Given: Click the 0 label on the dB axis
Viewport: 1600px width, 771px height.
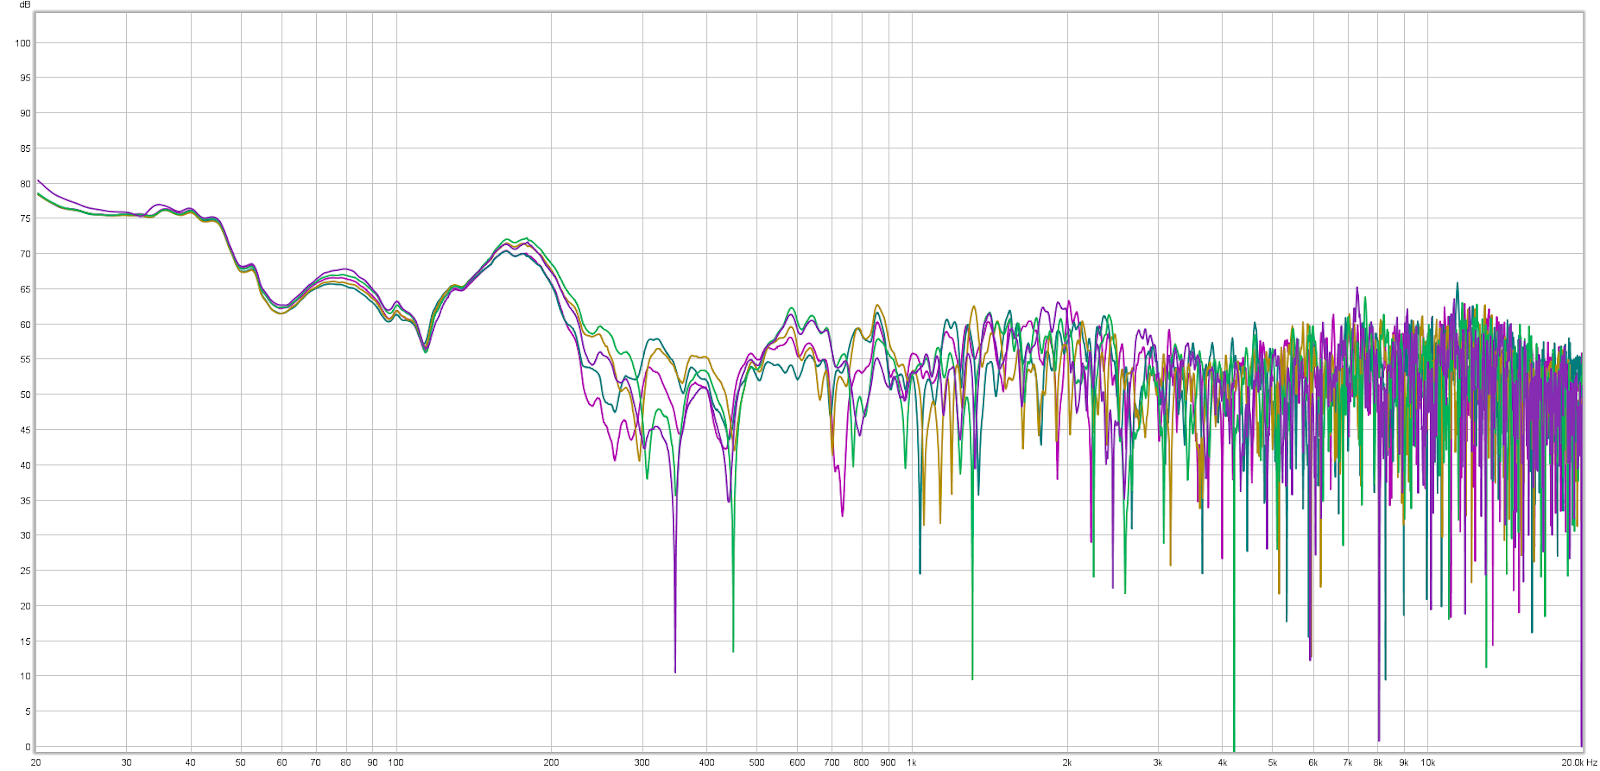Looking at the screenshot, I should (28, 747).
